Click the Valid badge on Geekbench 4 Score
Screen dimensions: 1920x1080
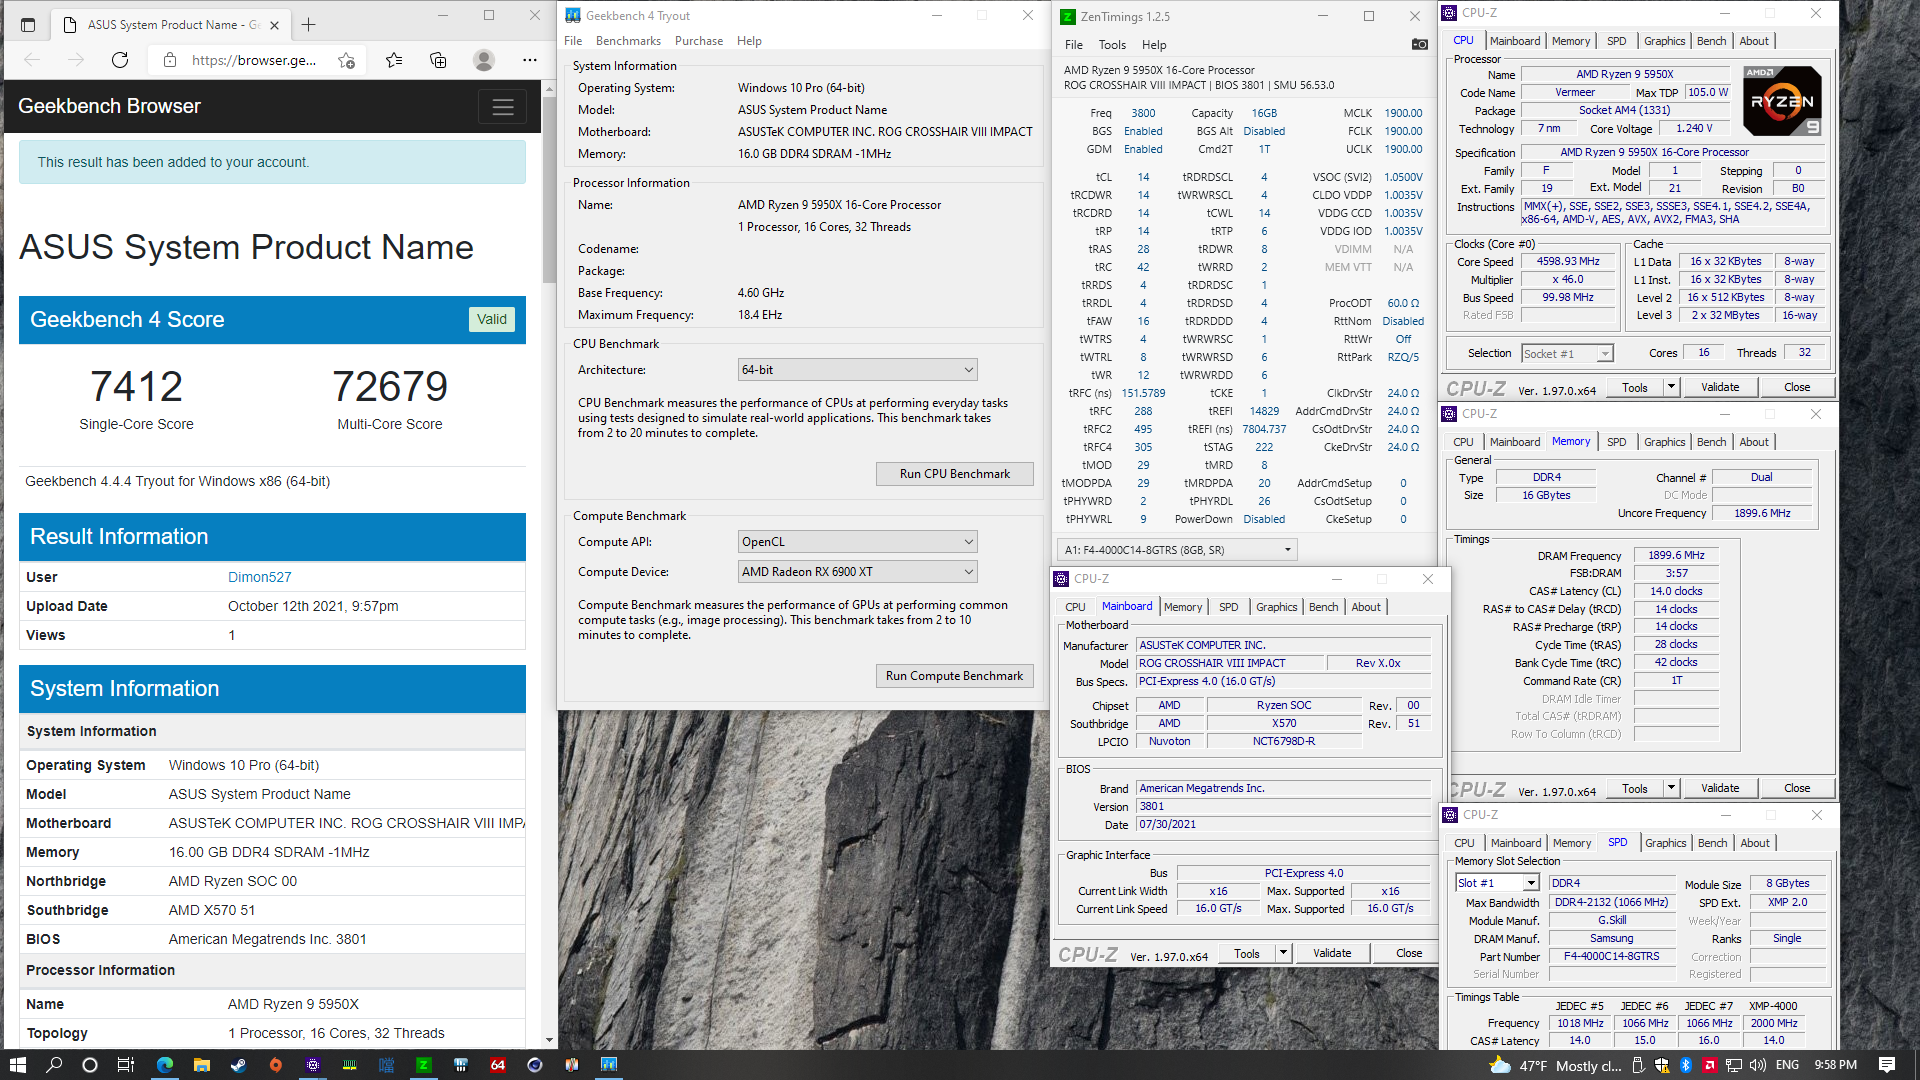[491, 319]
